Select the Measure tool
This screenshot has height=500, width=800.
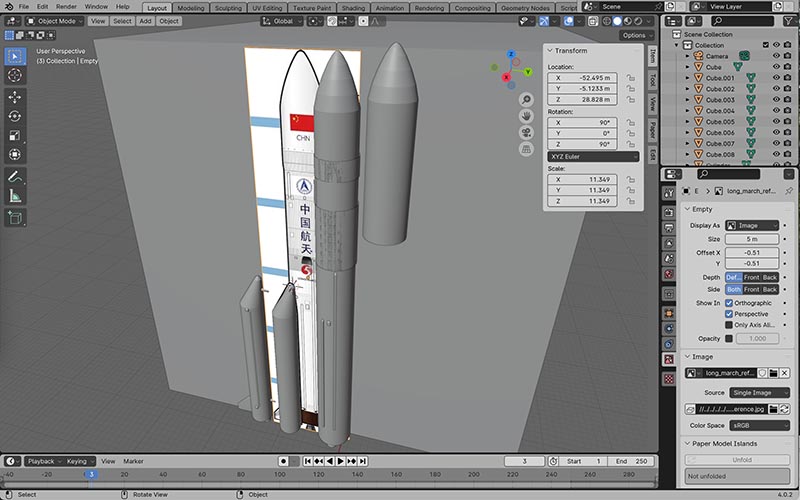pyautogui.click(x=16, y=195)
